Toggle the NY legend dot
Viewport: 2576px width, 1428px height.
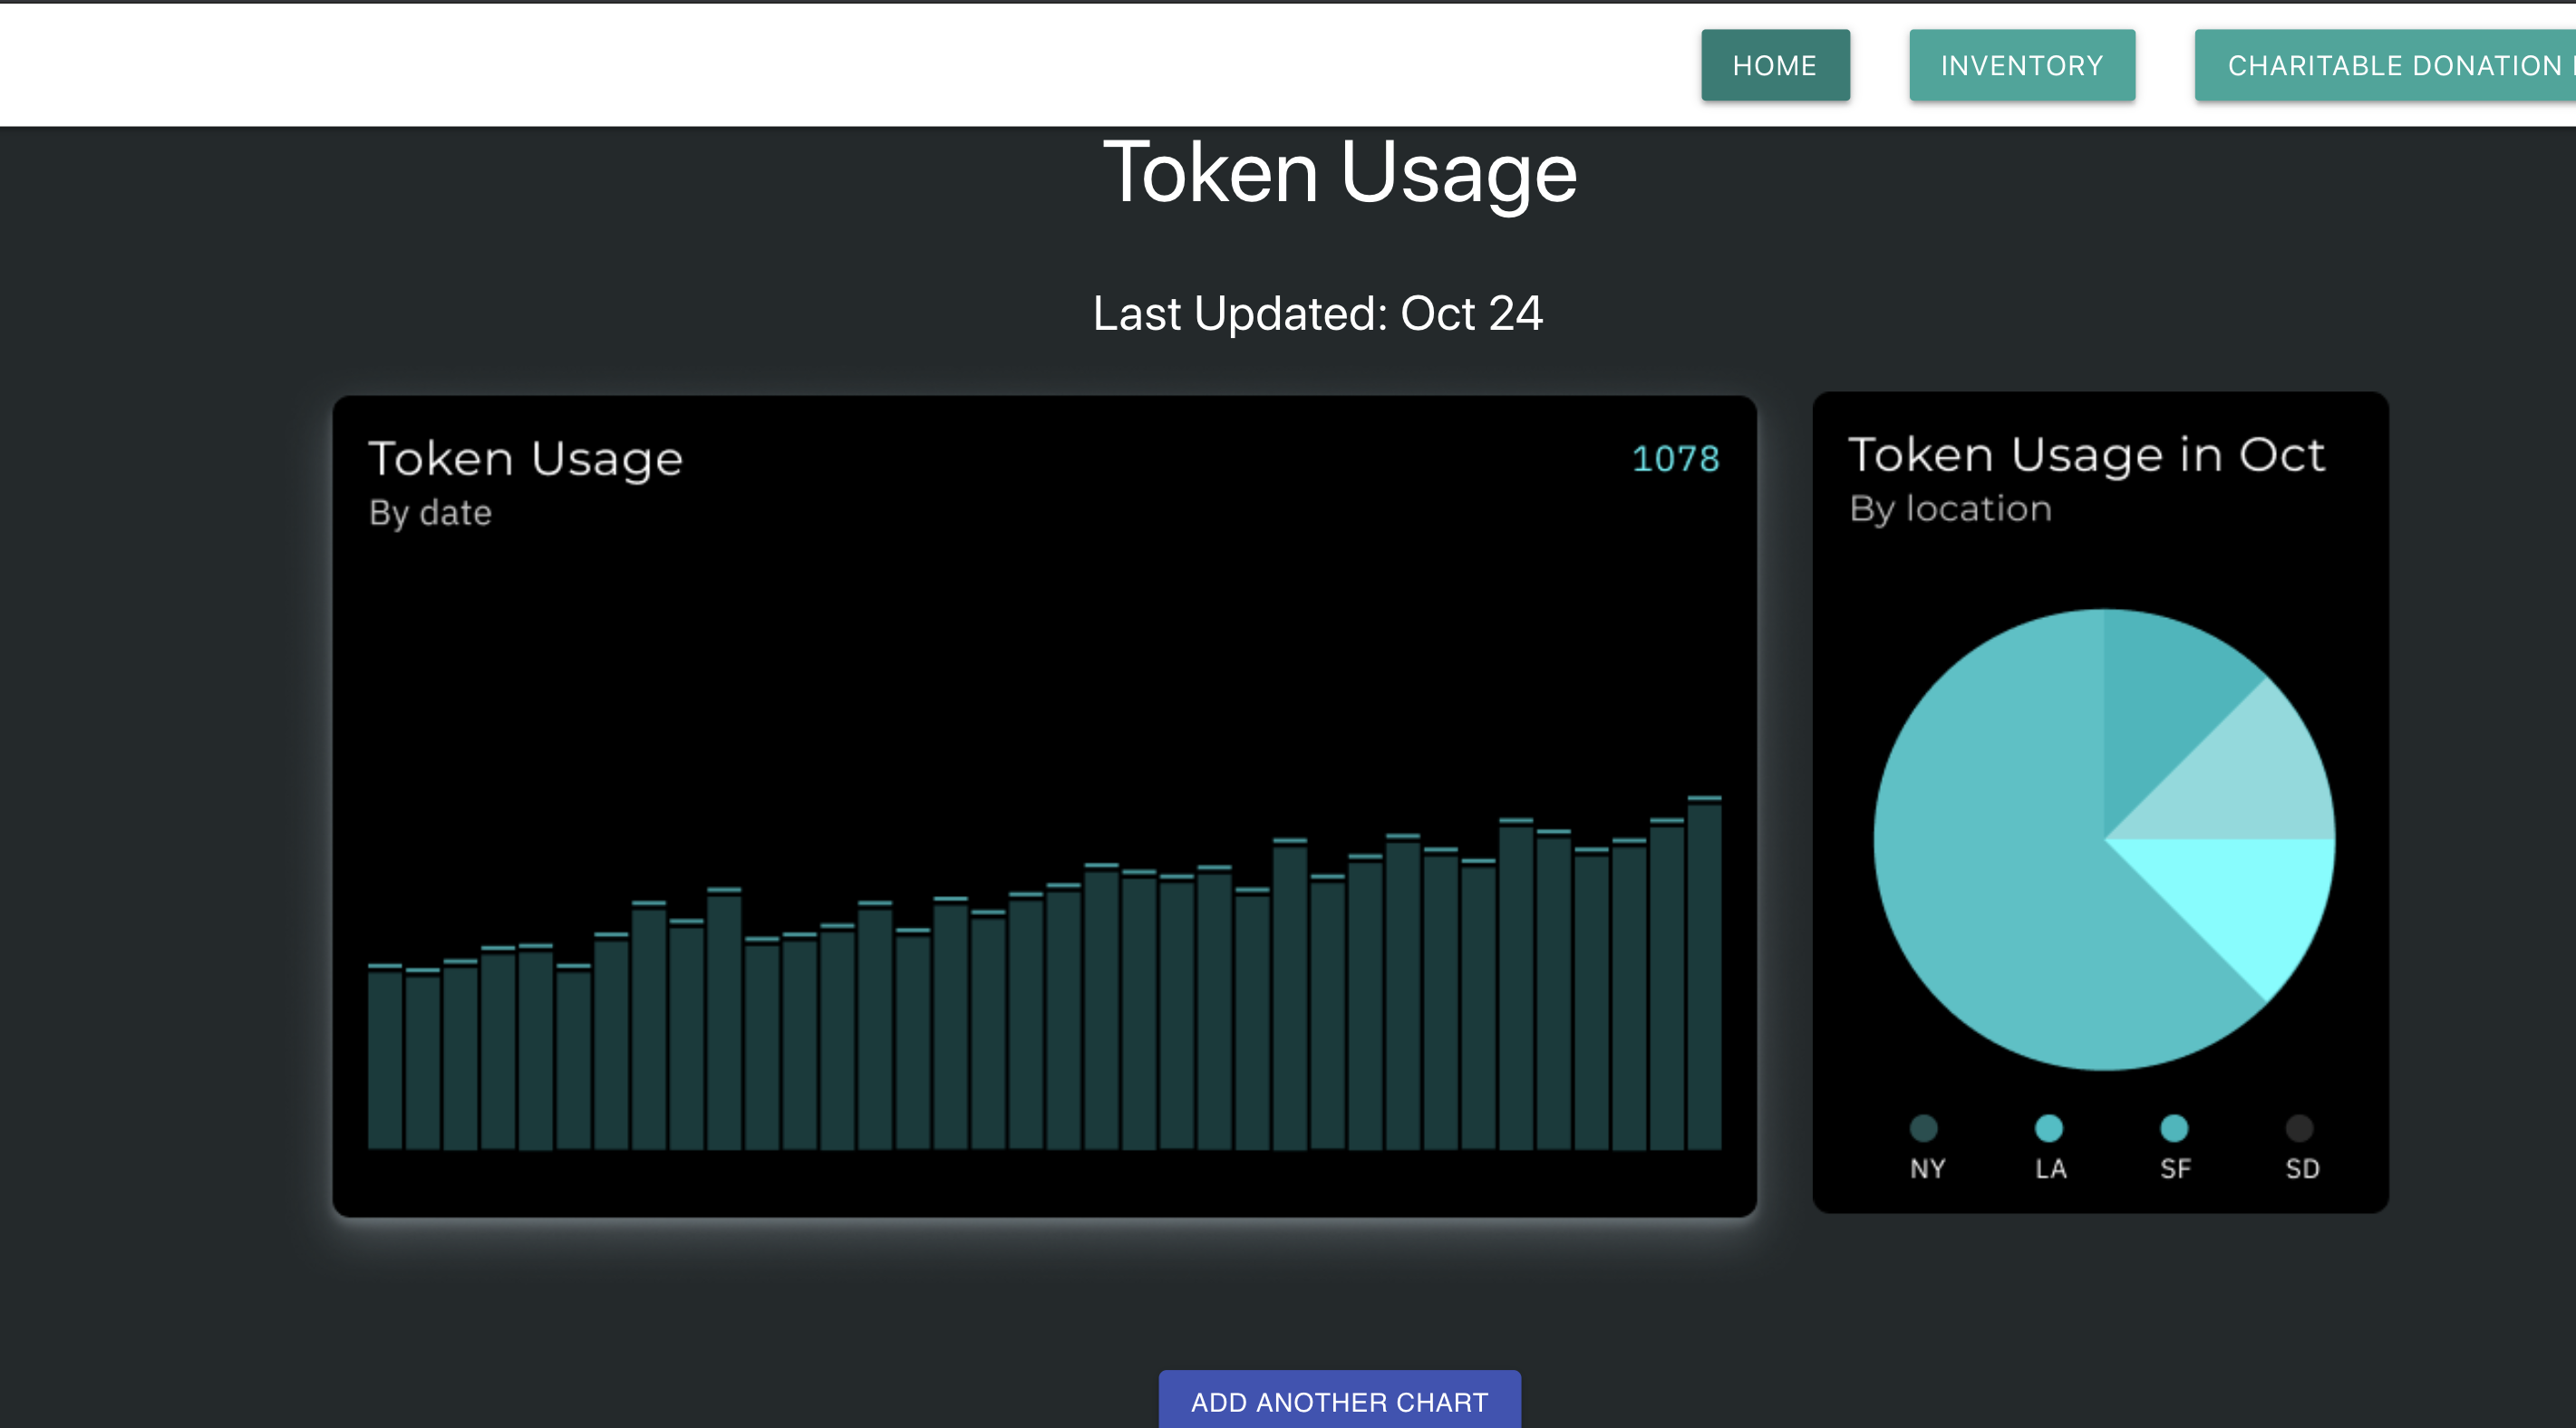point(1923,1128)
